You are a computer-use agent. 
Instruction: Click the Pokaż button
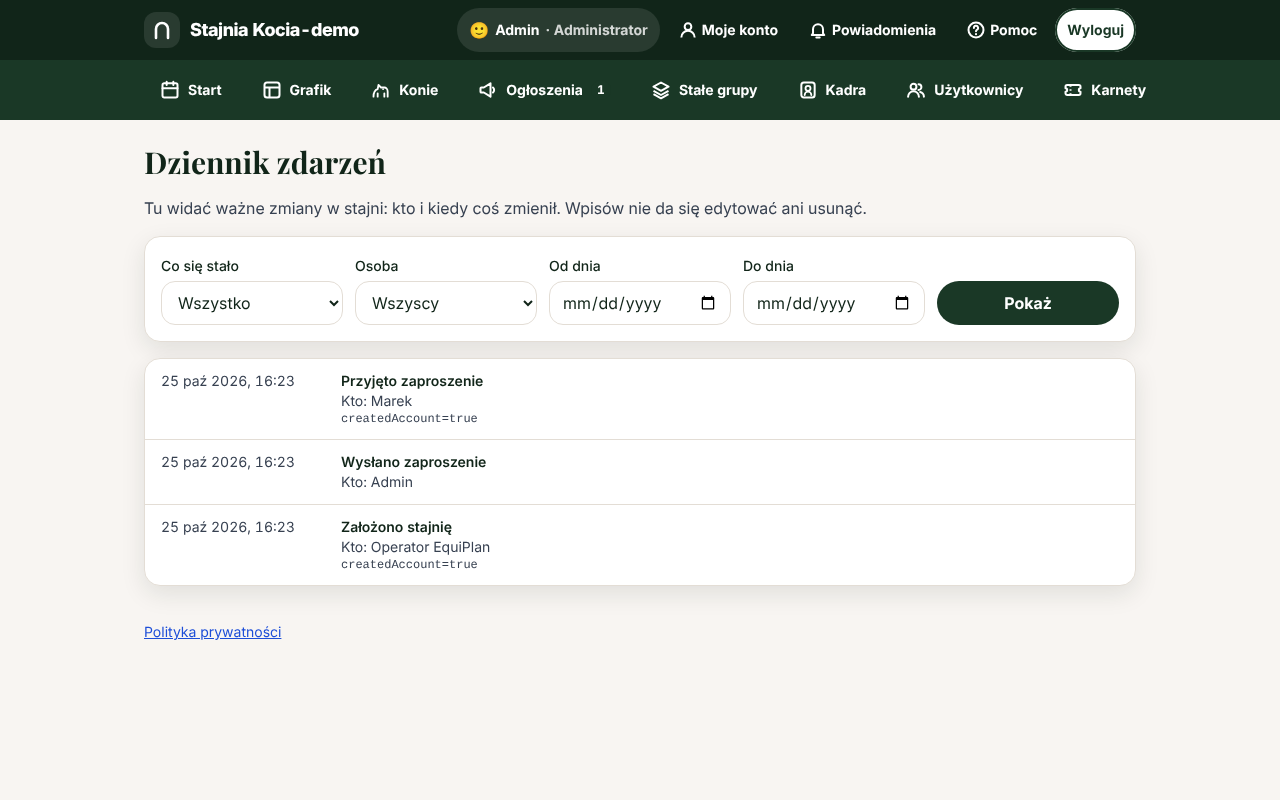click(1028, 303)
